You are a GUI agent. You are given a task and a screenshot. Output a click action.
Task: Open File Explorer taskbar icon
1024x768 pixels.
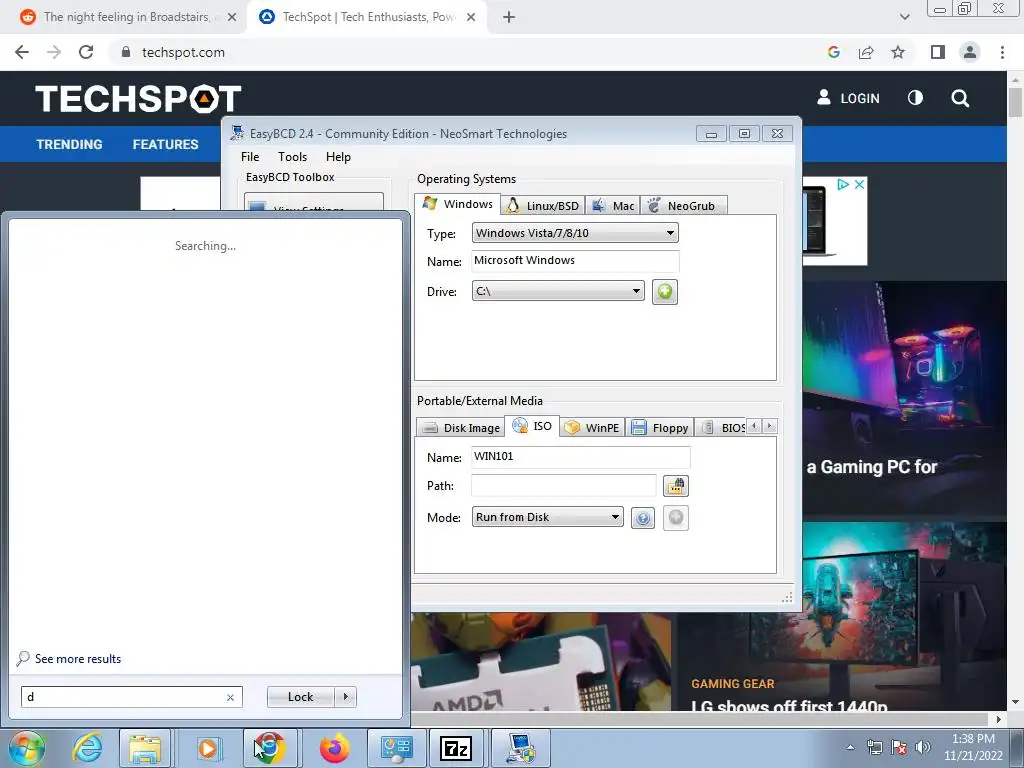tap(145, 748)
